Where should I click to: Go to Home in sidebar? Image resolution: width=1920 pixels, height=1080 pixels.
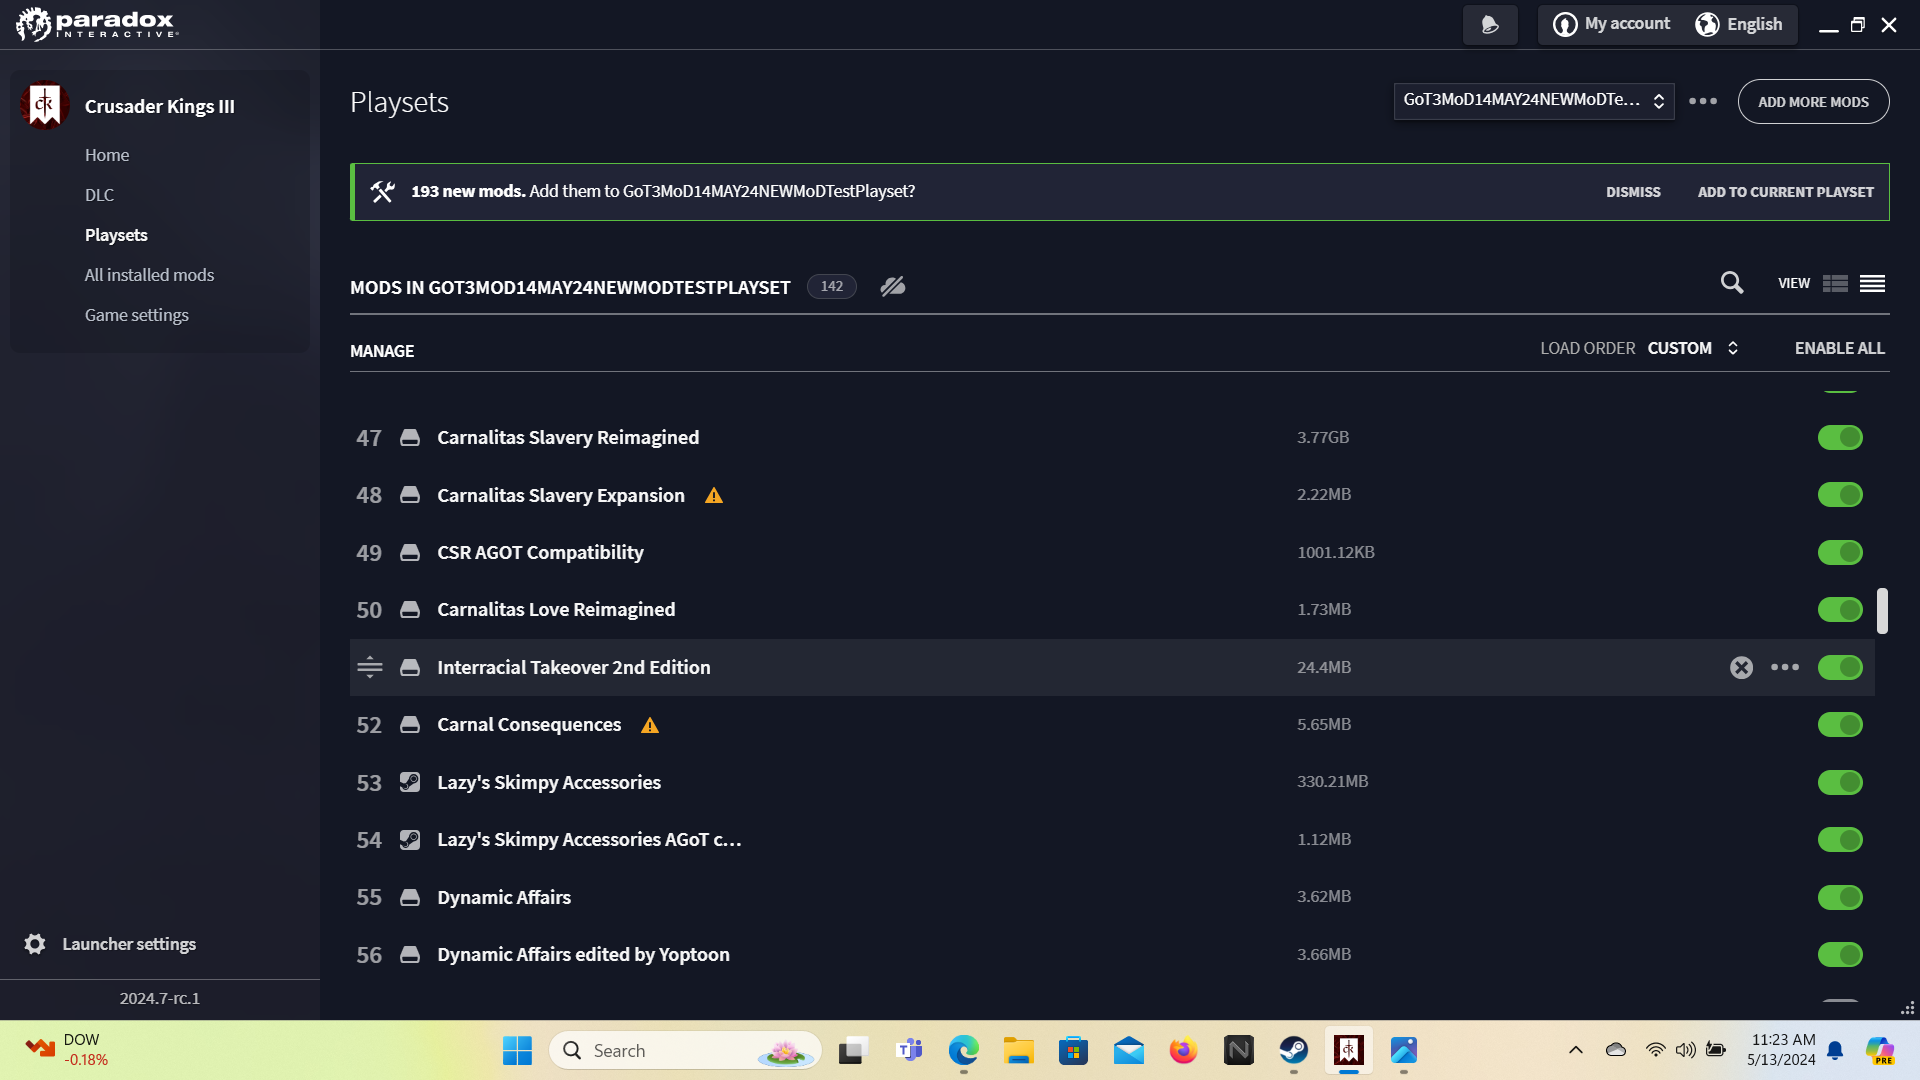(x=107, y=155)
